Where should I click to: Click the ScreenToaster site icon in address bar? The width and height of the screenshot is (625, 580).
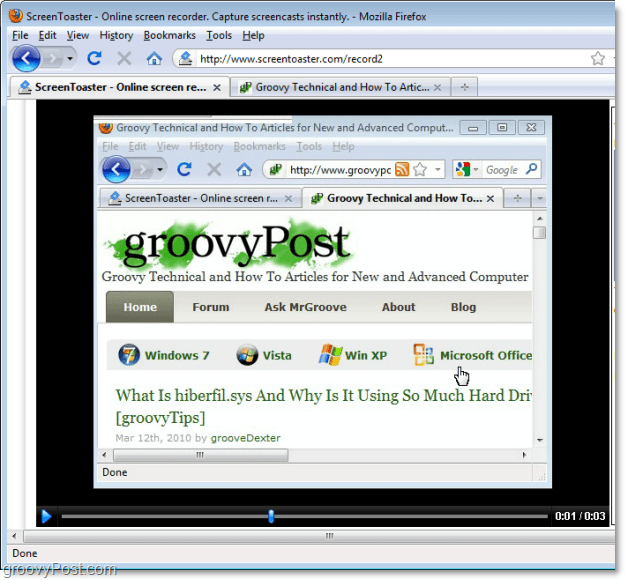point(185,59)
